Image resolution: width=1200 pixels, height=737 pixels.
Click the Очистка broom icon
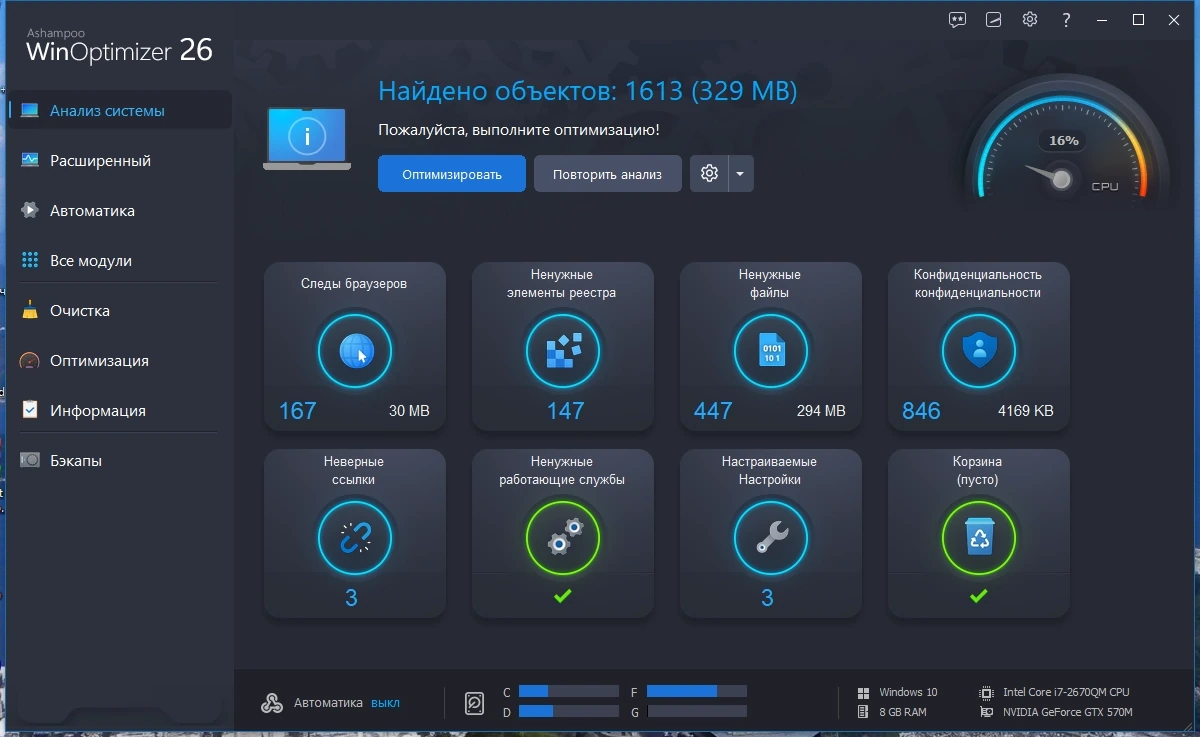pyautogui.click(x=30, y=311)
